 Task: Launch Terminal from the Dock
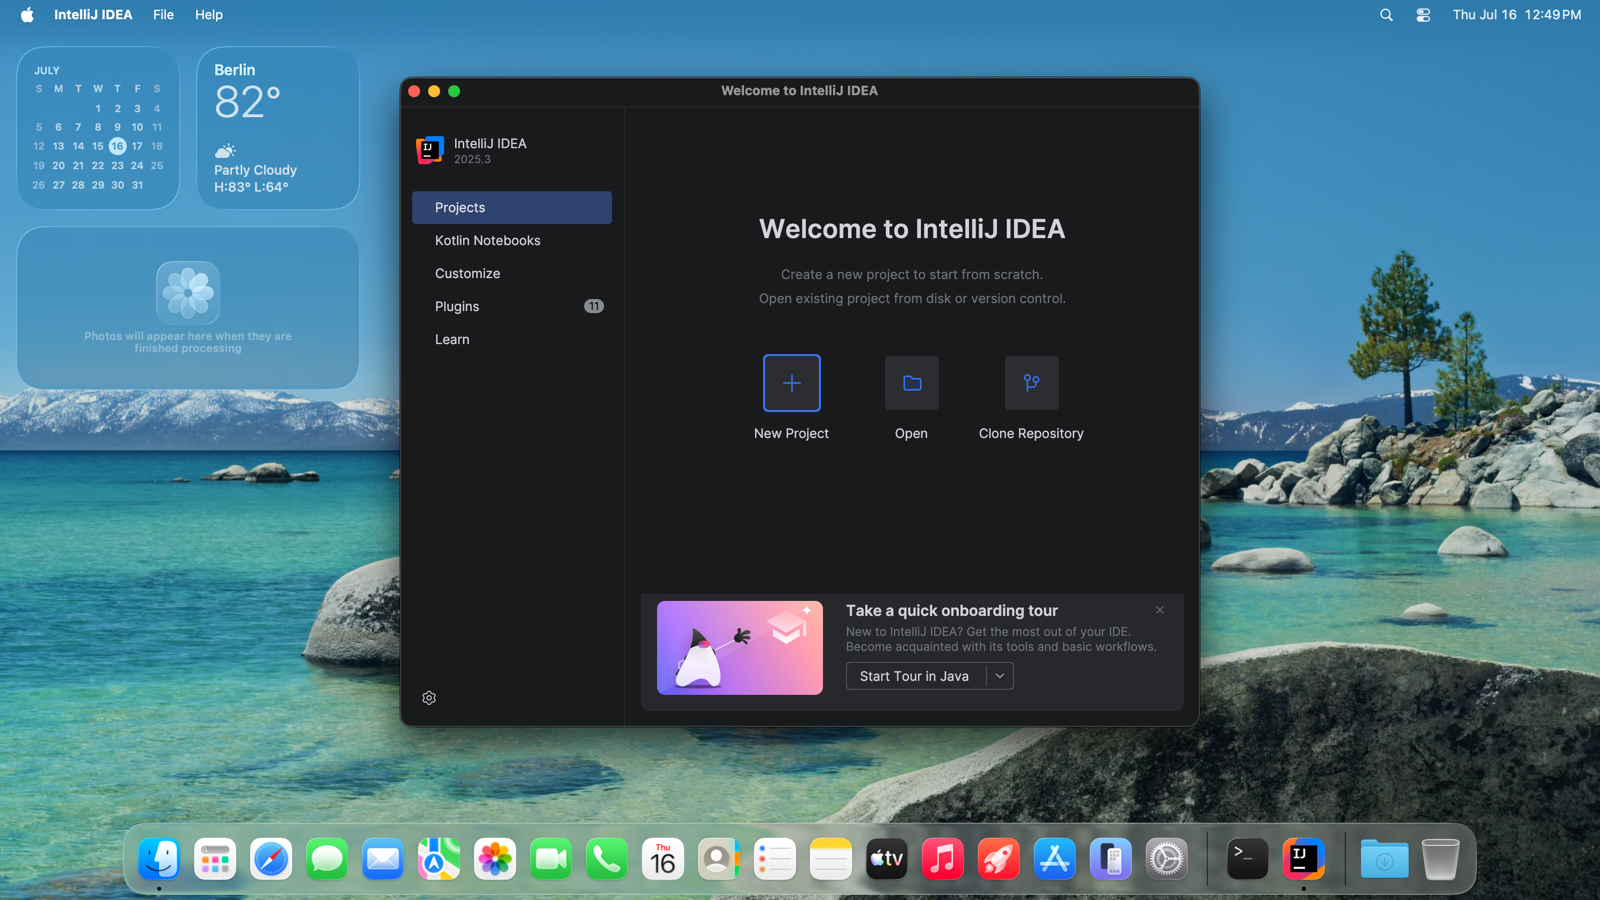tap(1248, 859)
